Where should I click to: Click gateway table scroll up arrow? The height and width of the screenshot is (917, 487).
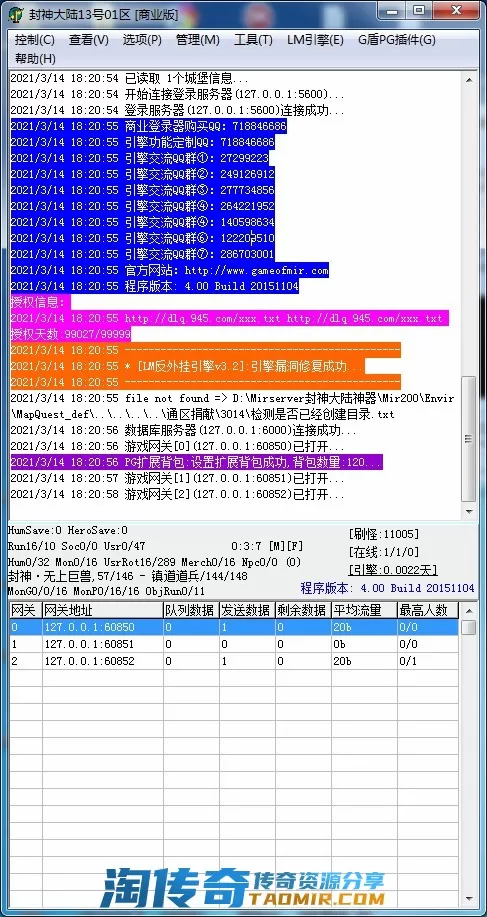(x=468, y=611)
